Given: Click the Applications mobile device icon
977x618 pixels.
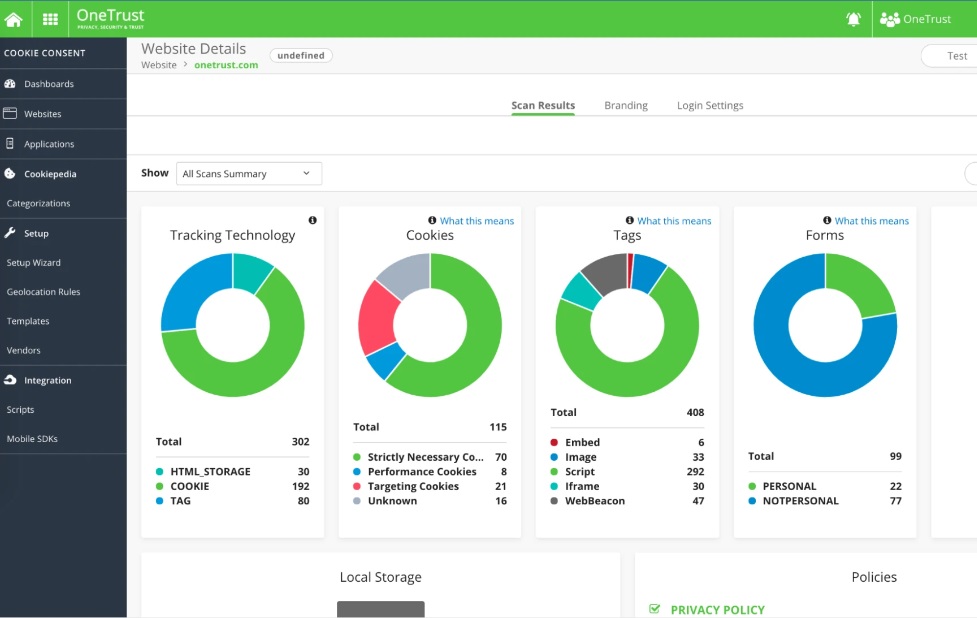Looking at the screenshot, I should point(10,143).
